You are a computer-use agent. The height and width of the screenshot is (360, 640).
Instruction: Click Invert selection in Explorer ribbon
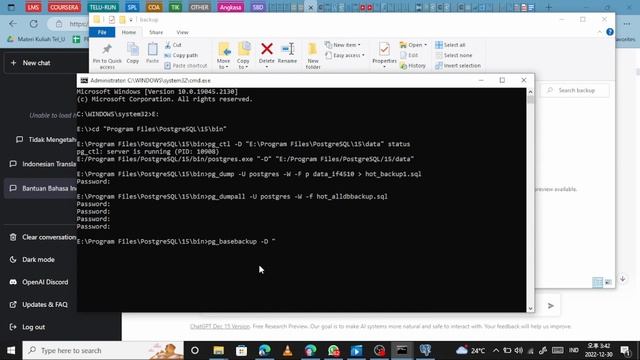tap(458, 65)
